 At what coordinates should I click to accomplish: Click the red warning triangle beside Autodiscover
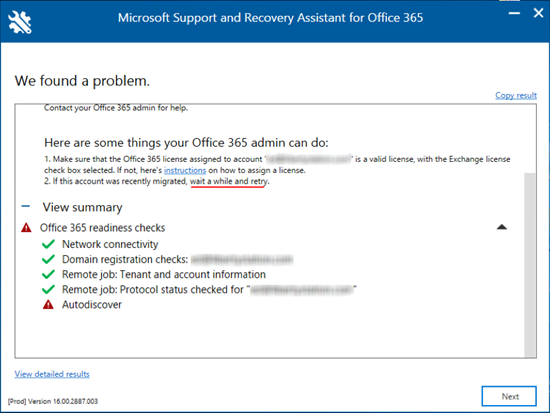coord(48,305)
